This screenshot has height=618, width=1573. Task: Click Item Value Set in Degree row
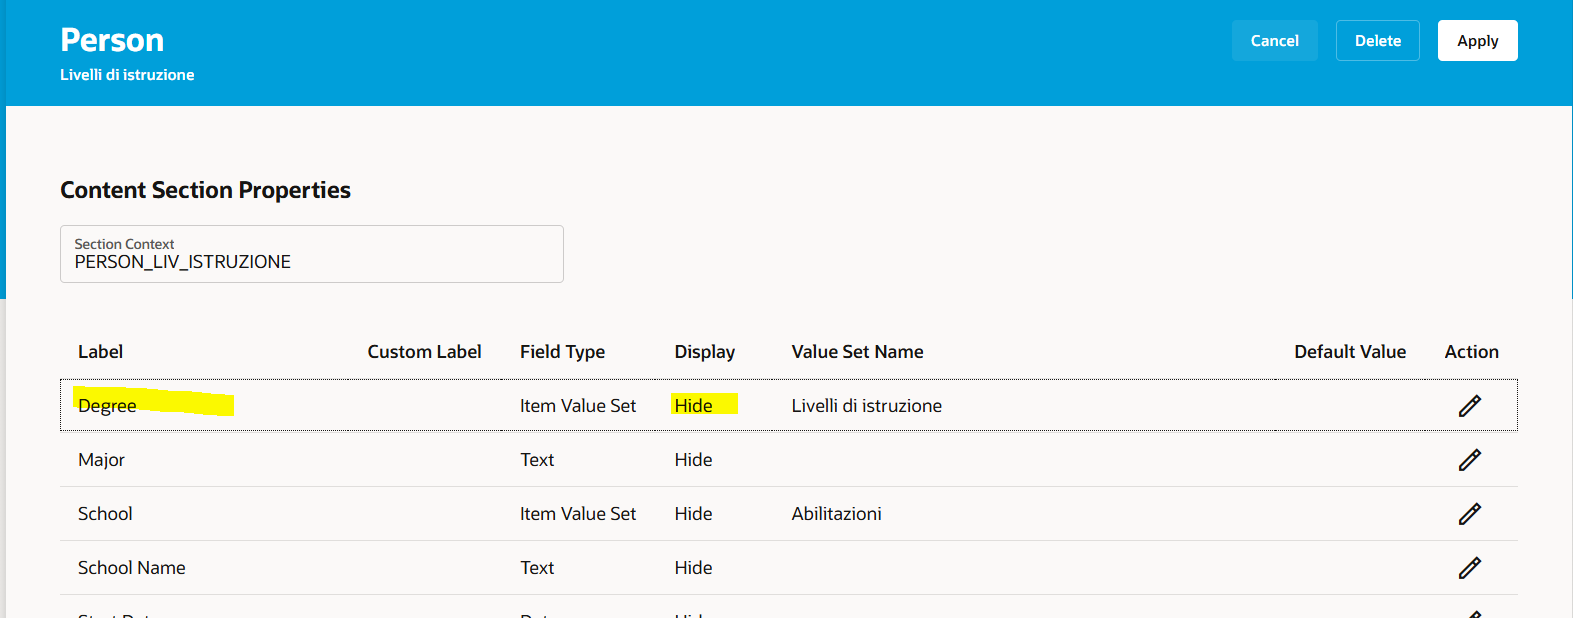point(578,406)
